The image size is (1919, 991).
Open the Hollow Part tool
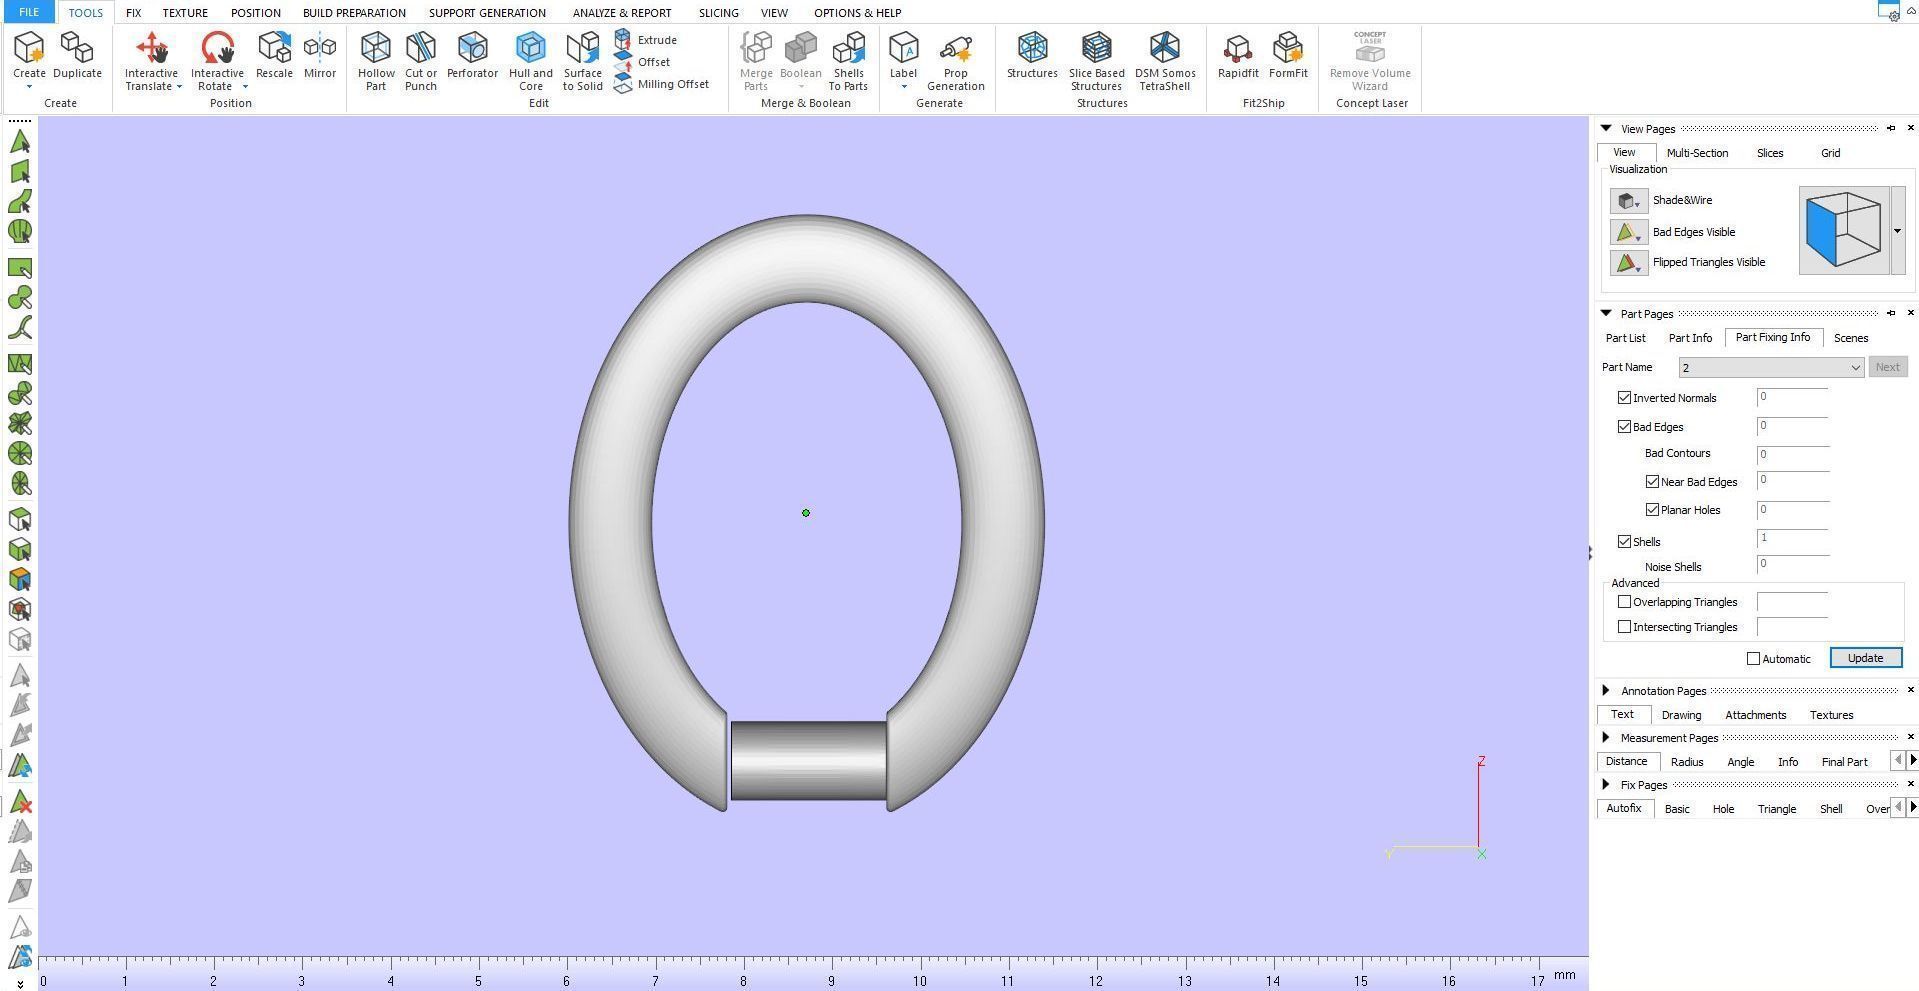[x=376, y=61]
